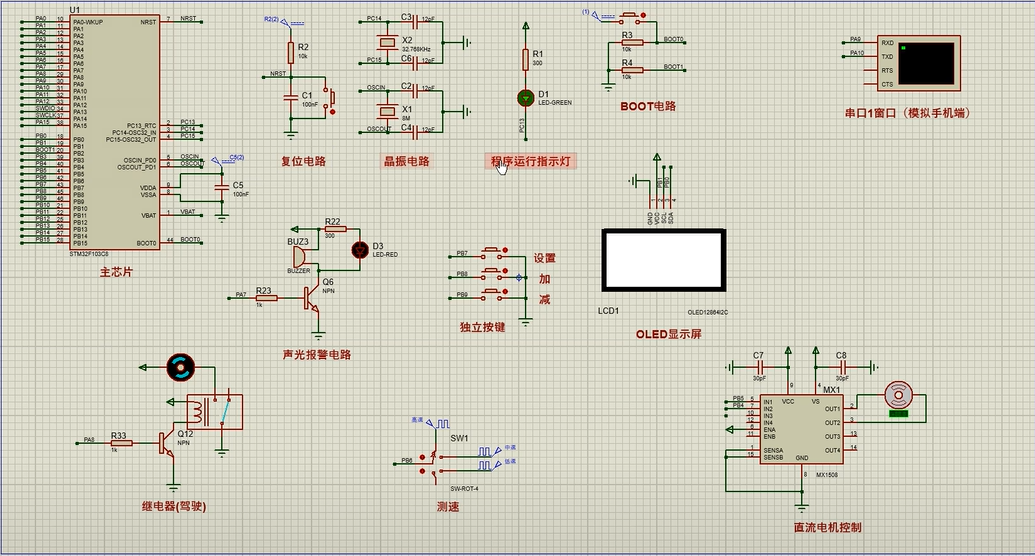Click the 直流电机控制 label

click(x=828, y=528)
